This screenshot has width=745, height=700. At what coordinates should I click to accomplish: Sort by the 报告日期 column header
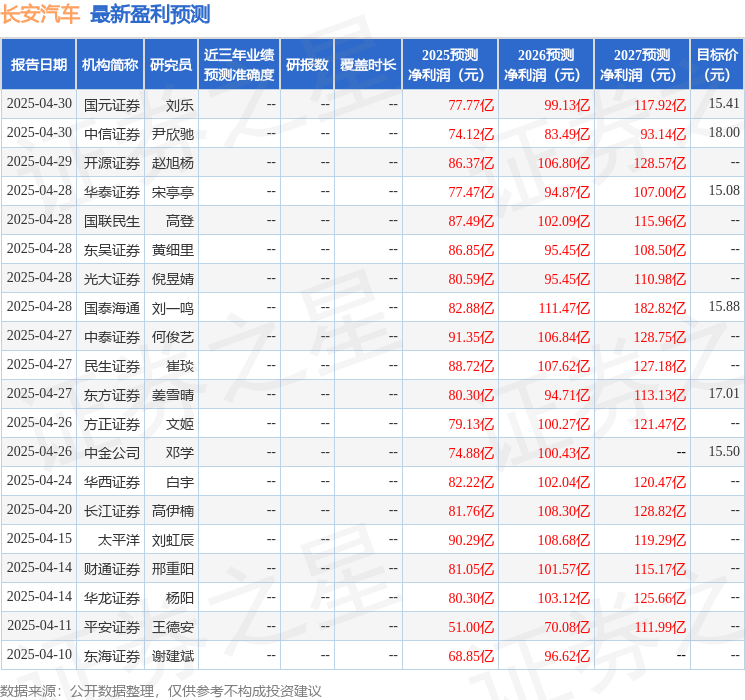pyautogui.click(x=39, y=65)
